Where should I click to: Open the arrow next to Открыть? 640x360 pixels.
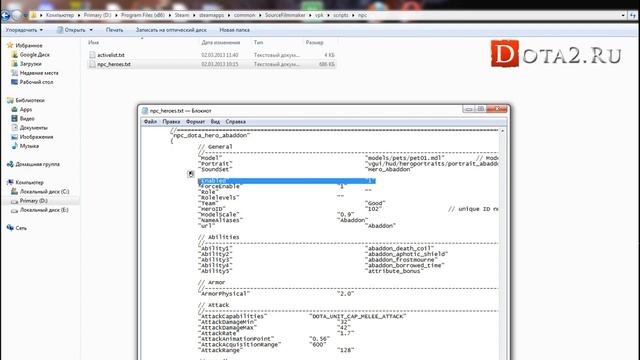(x=91, y=30)
